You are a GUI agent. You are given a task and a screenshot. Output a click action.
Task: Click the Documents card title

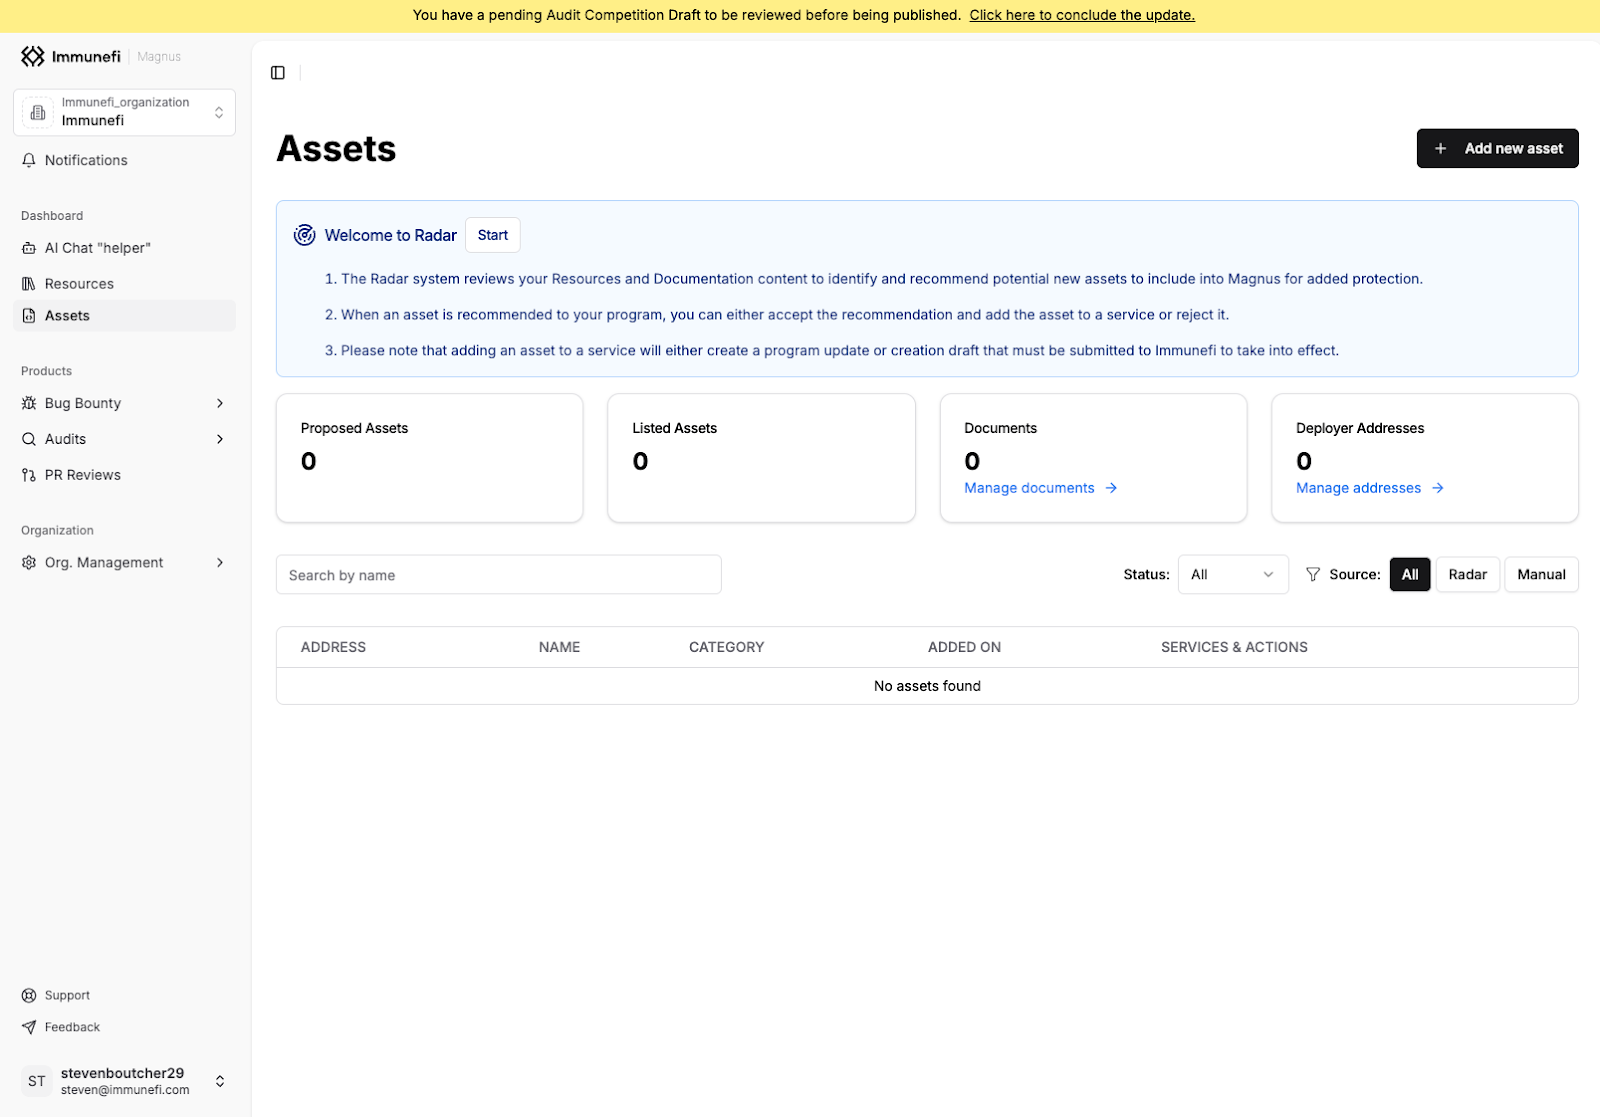(x=1000, y=428)
